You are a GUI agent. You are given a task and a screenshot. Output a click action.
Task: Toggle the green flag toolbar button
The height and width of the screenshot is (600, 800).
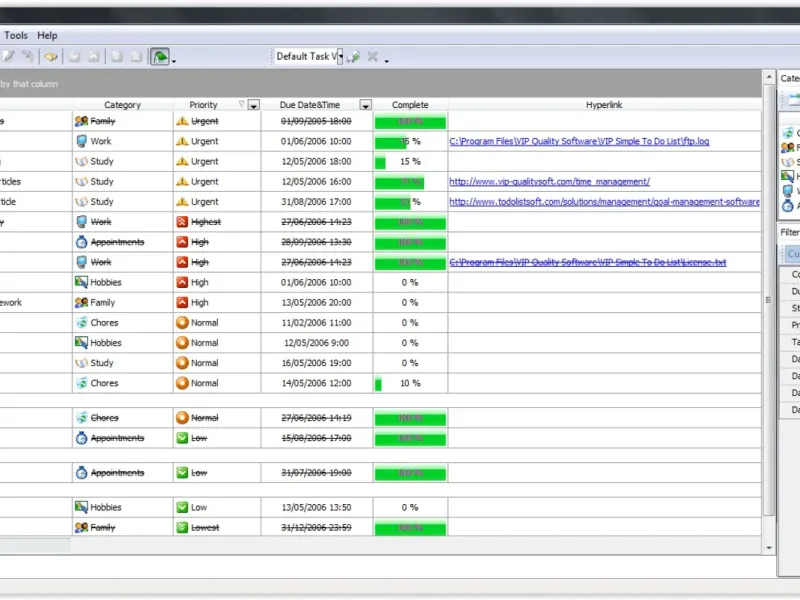click(x=160, y=56)
